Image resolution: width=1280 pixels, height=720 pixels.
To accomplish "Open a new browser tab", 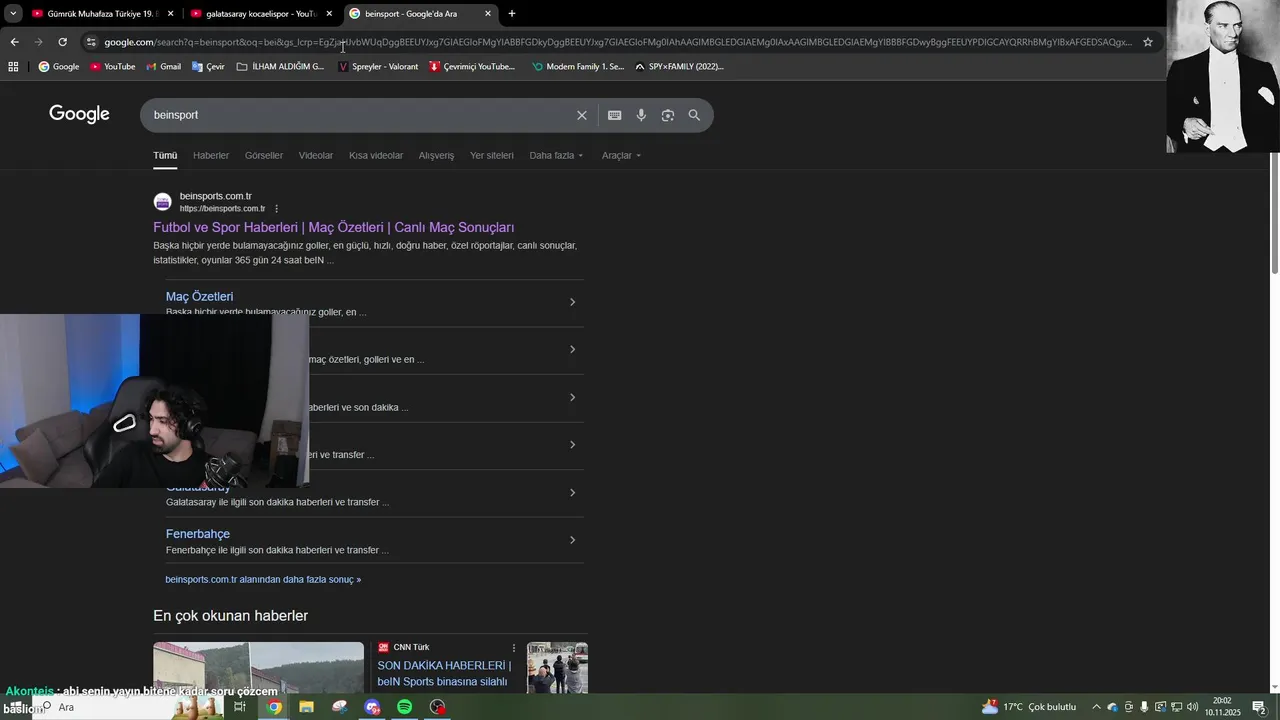I will (512, 14).
